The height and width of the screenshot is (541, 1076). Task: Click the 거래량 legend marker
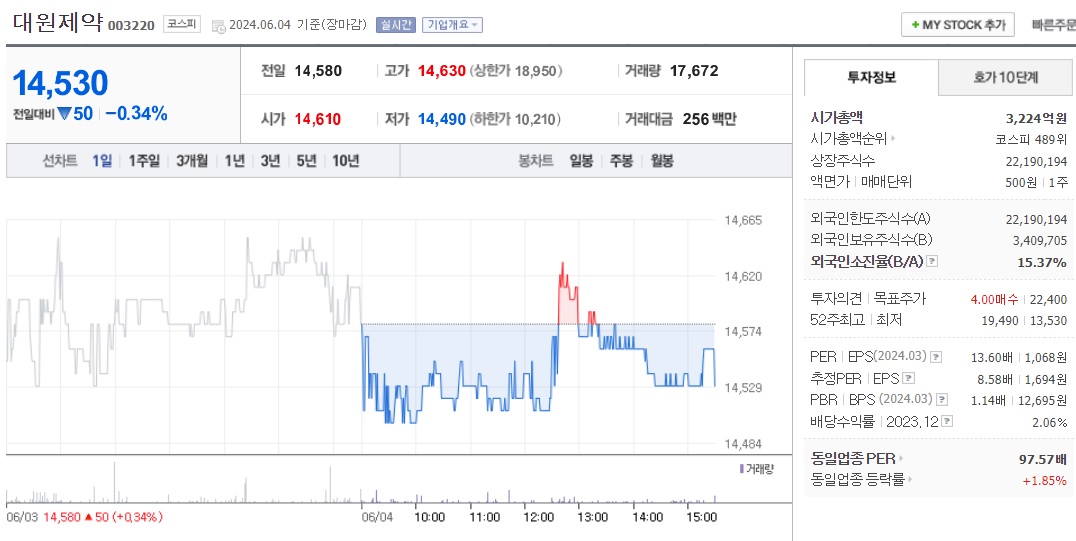pyautogui.click(x=741, y=469)
